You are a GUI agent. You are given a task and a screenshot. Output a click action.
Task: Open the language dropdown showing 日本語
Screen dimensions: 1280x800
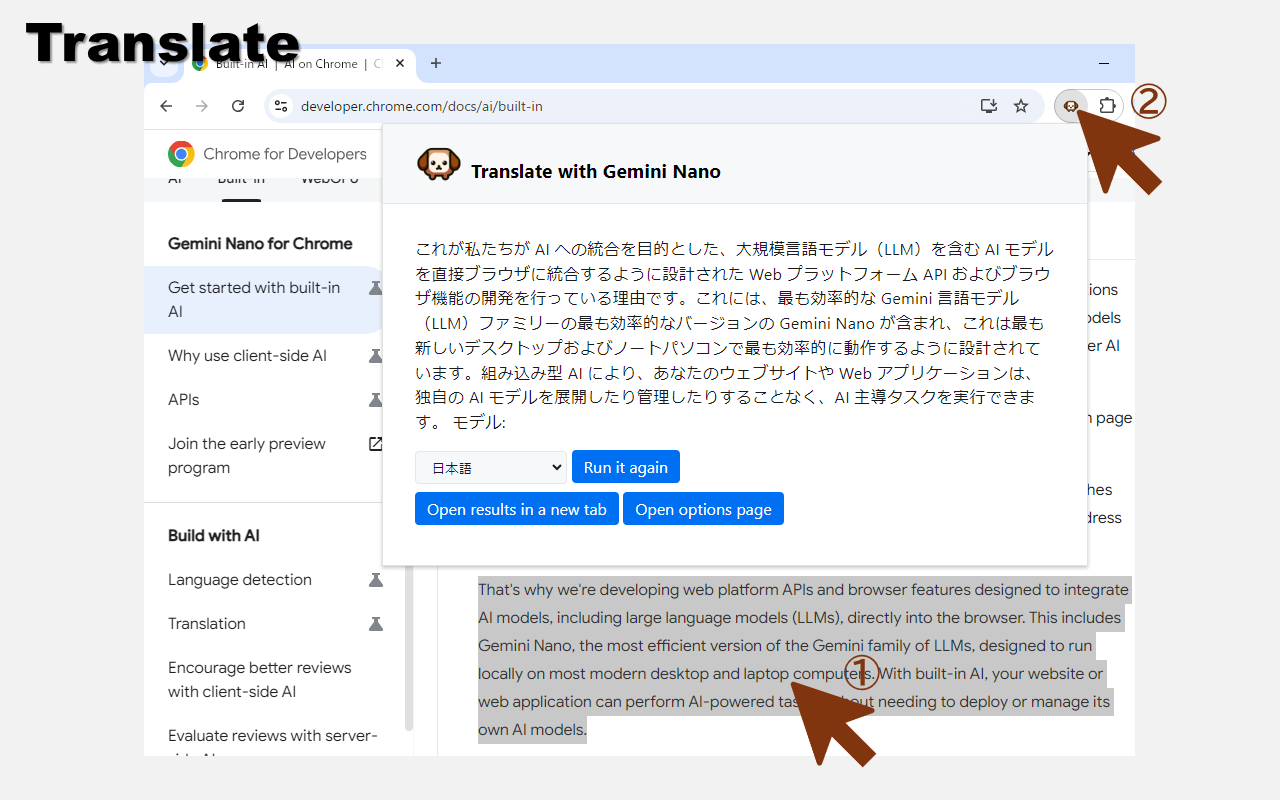pyautogui.click(x=491, y=467)
